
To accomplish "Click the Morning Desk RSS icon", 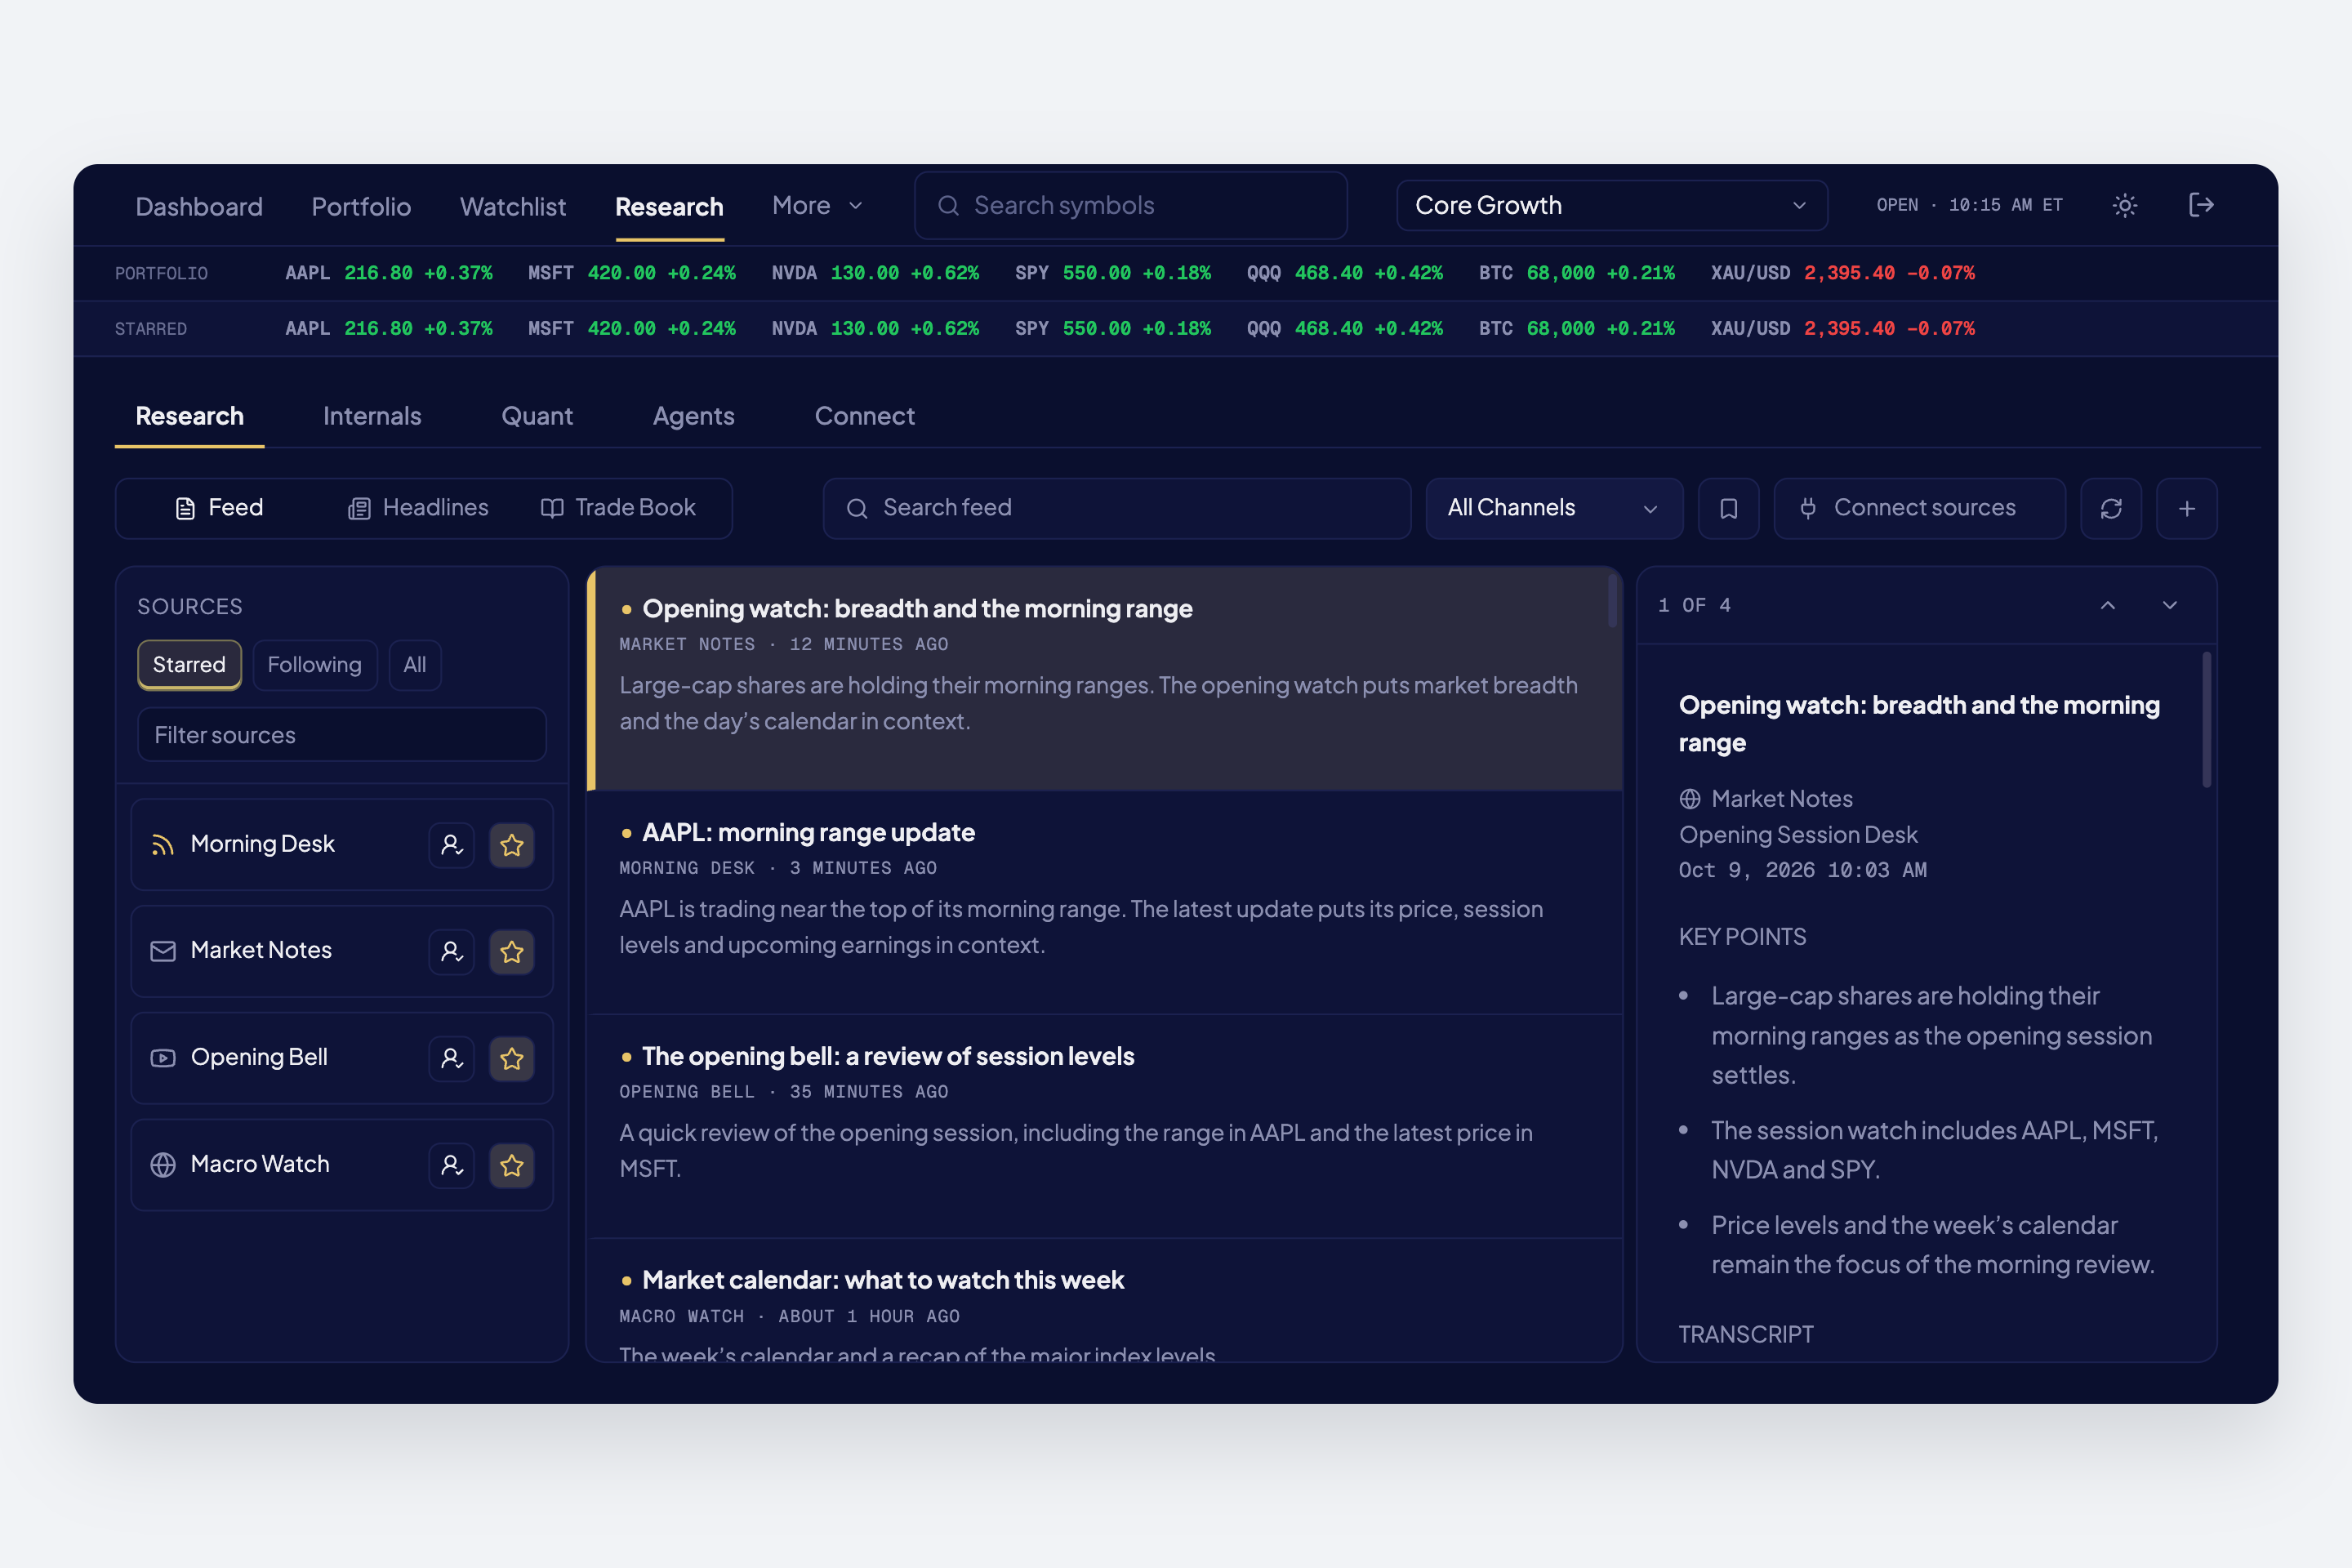I will pyautogui.click(x=163, y=845).
